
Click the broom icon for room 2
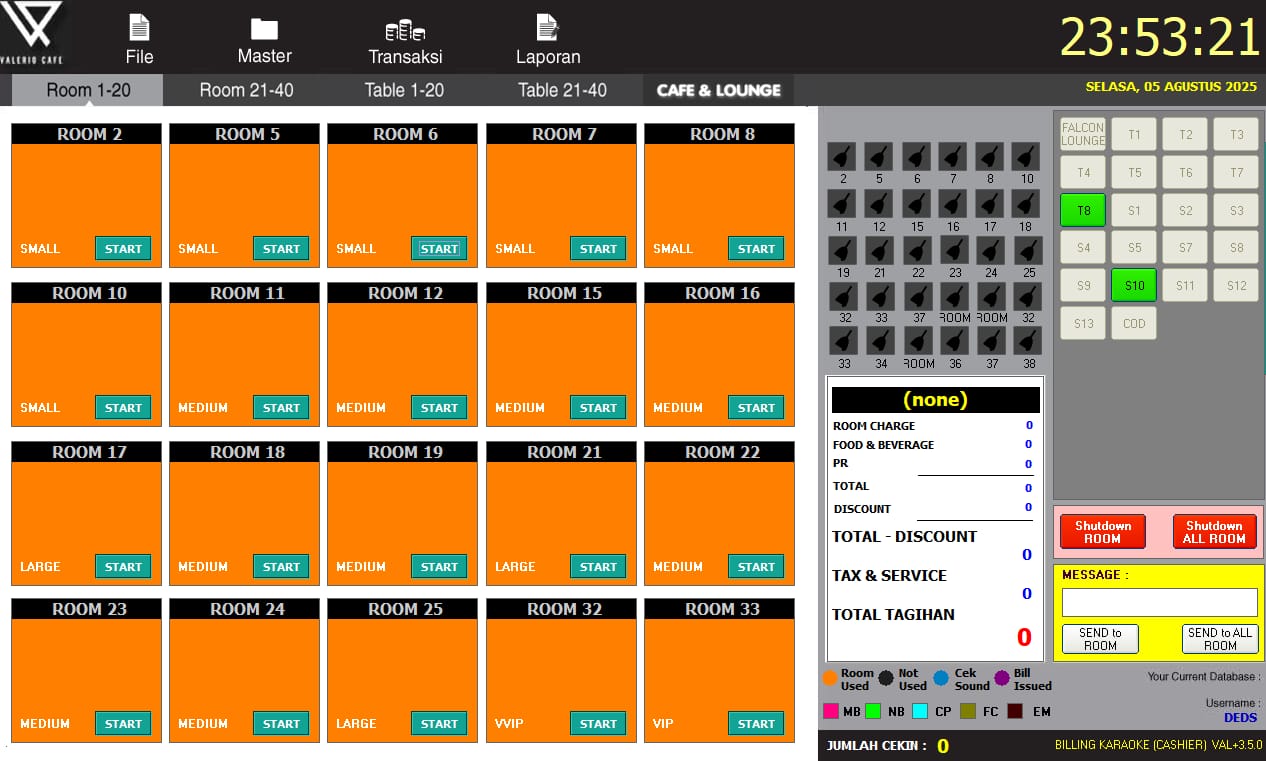coord(843,157)
